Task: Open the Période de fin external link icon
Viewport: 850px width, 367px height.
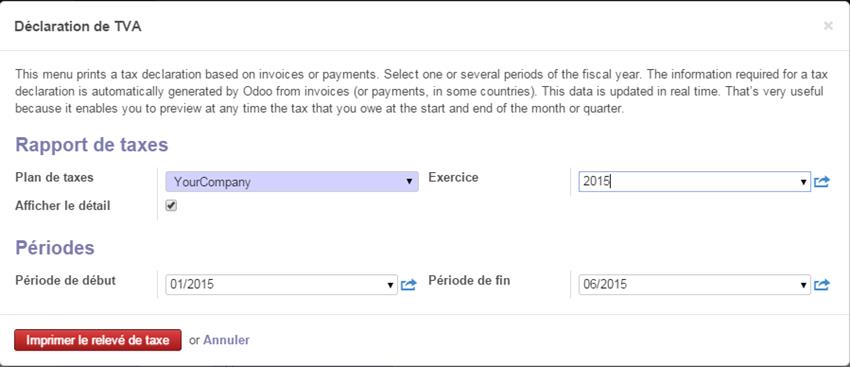Action: 822,285
